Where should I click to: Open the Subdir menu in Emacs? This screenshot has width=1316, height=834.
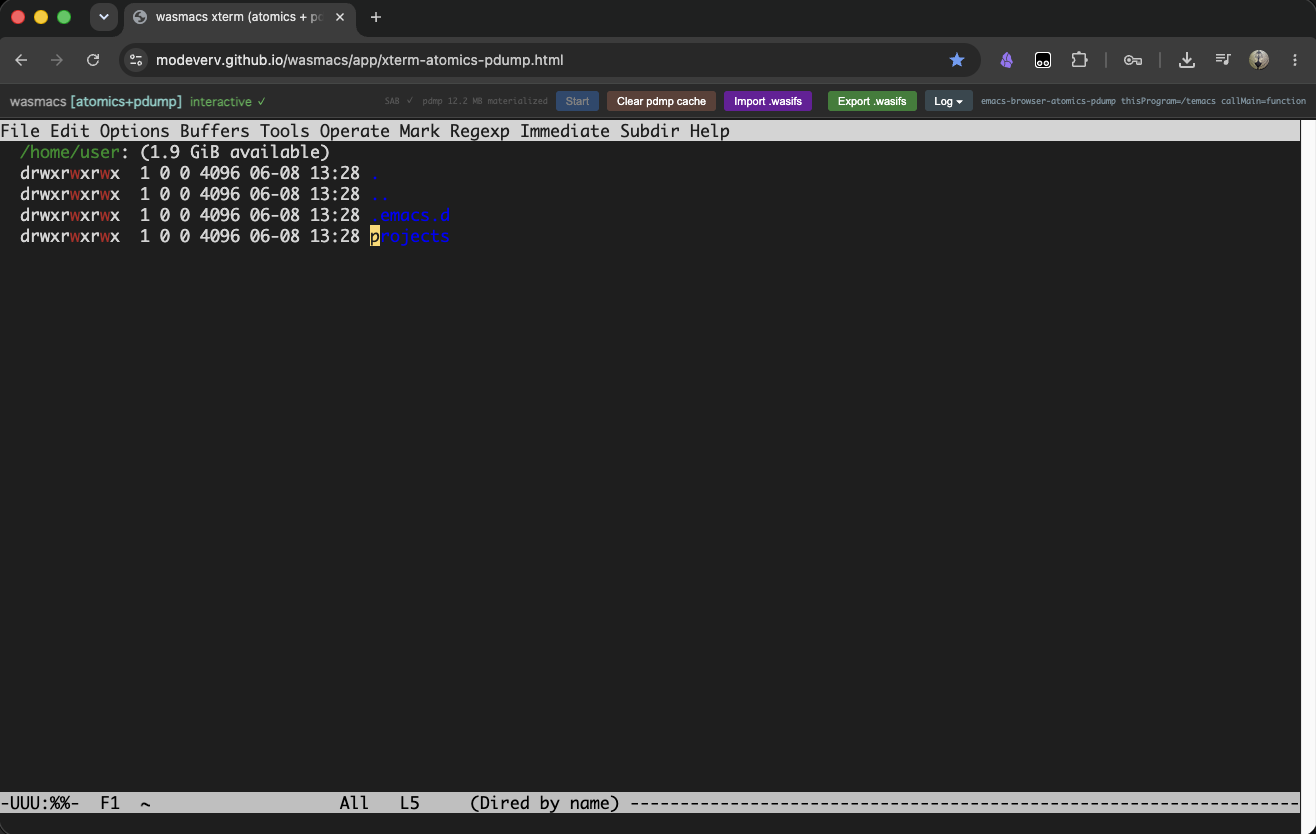pyautogui.click(x=650, y=131)
